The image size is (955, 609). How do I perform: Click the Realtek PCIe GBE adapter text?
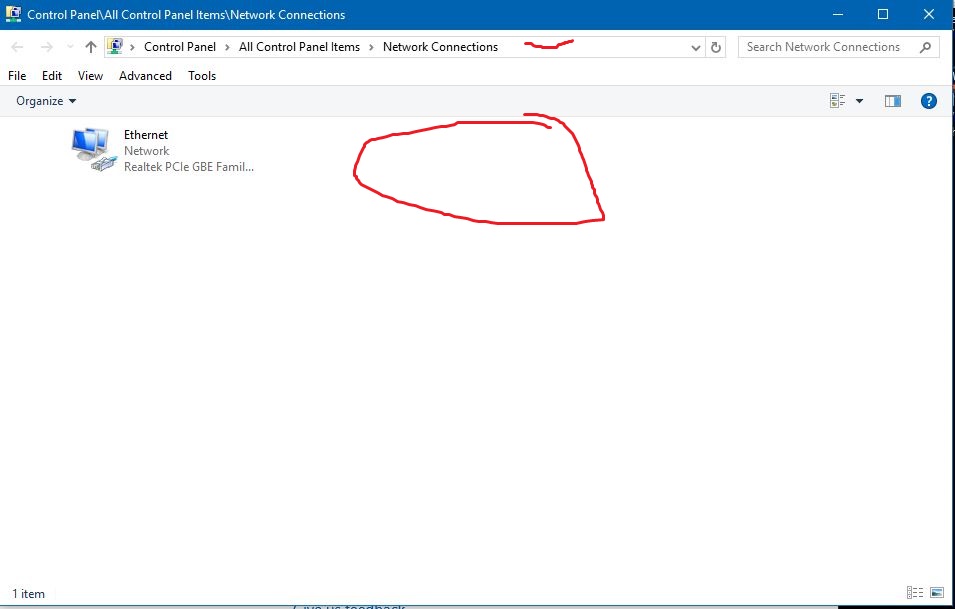tap(189, 167)
